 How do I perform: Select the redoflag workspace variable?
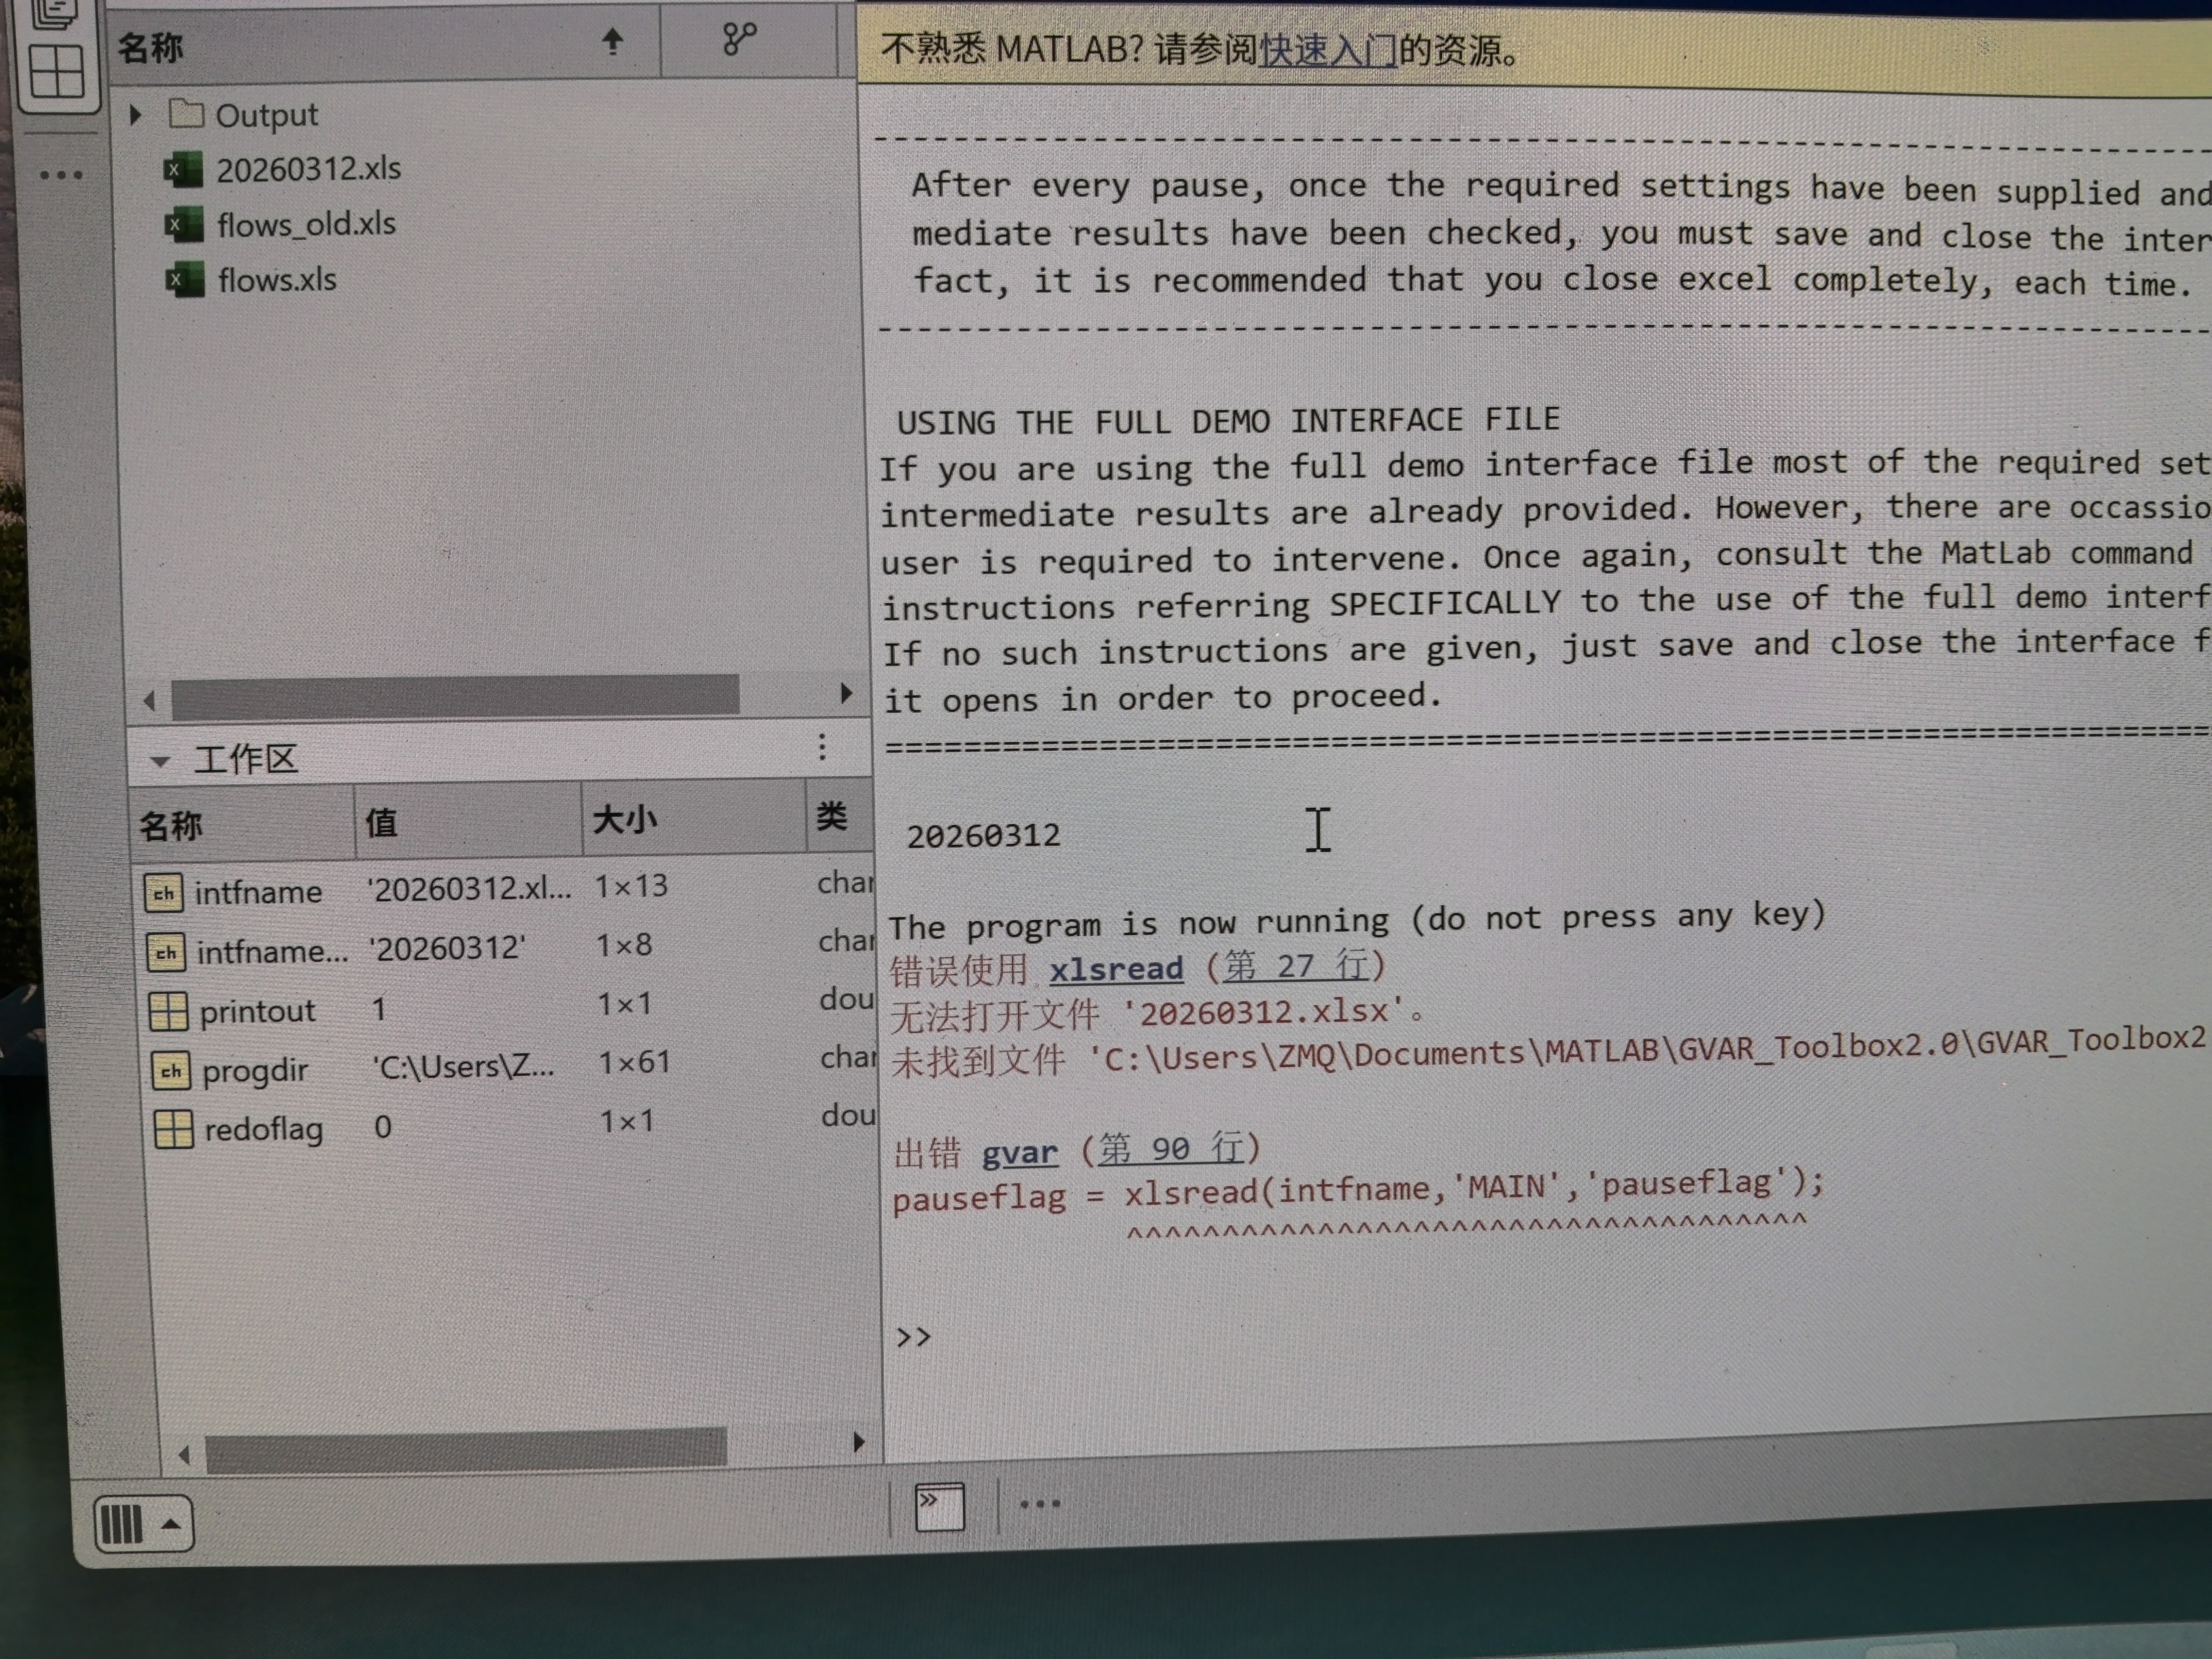(x=263, y=1130)
